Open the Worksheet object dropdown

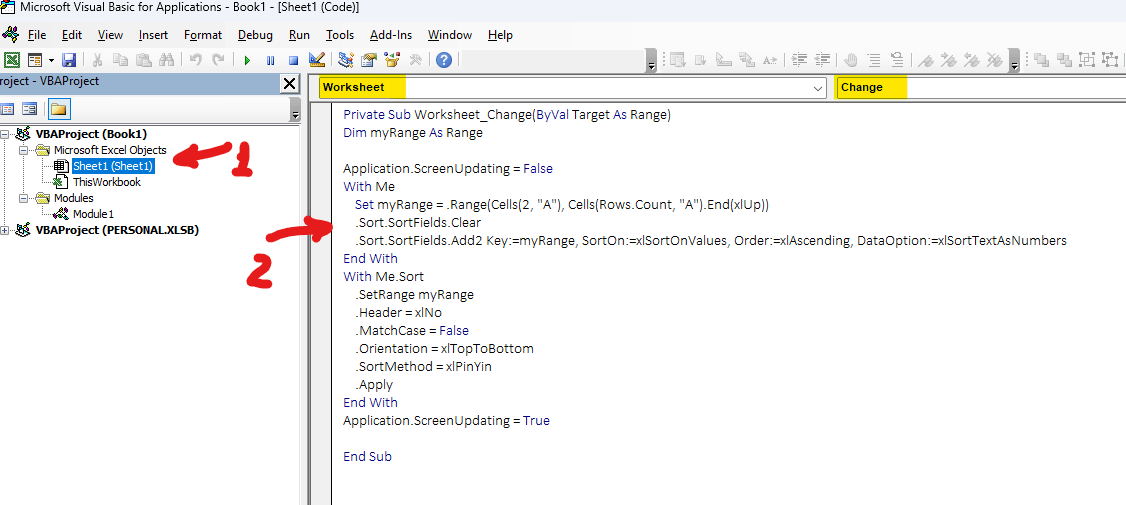click(817, 88)
